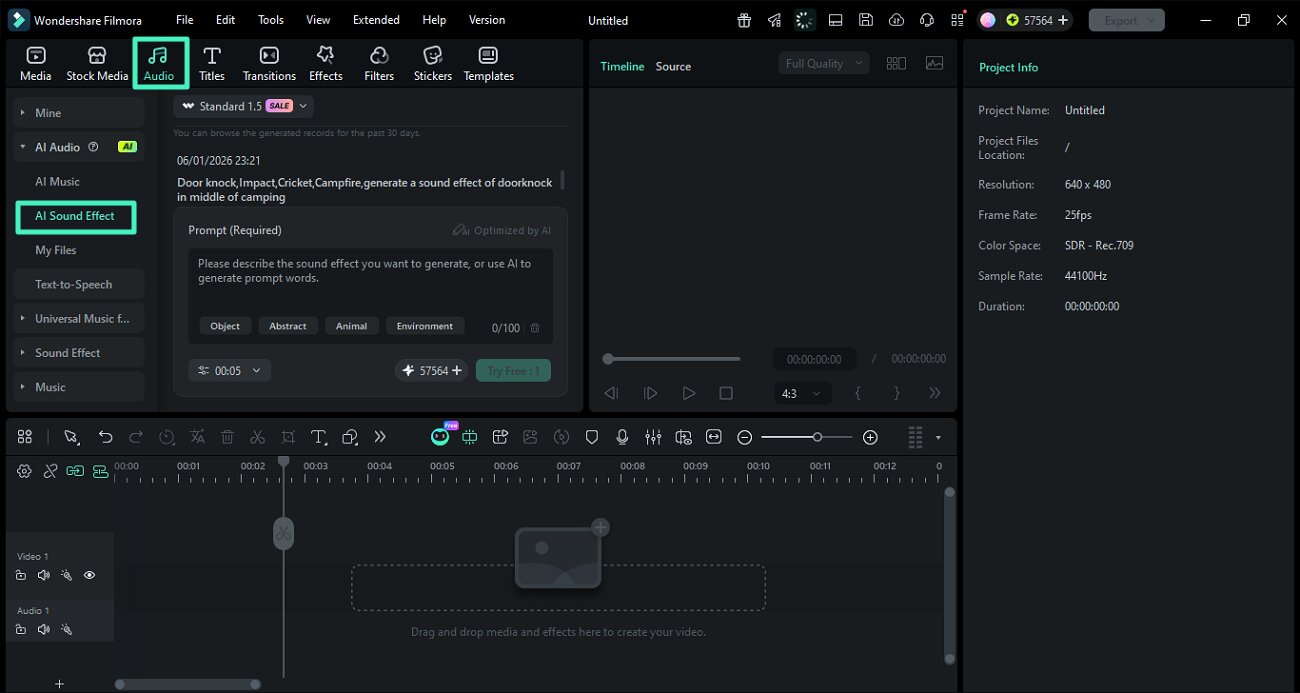The image size is (1300, 693).
Task: Open the Edit menu
Action: [x=226, y=20]
